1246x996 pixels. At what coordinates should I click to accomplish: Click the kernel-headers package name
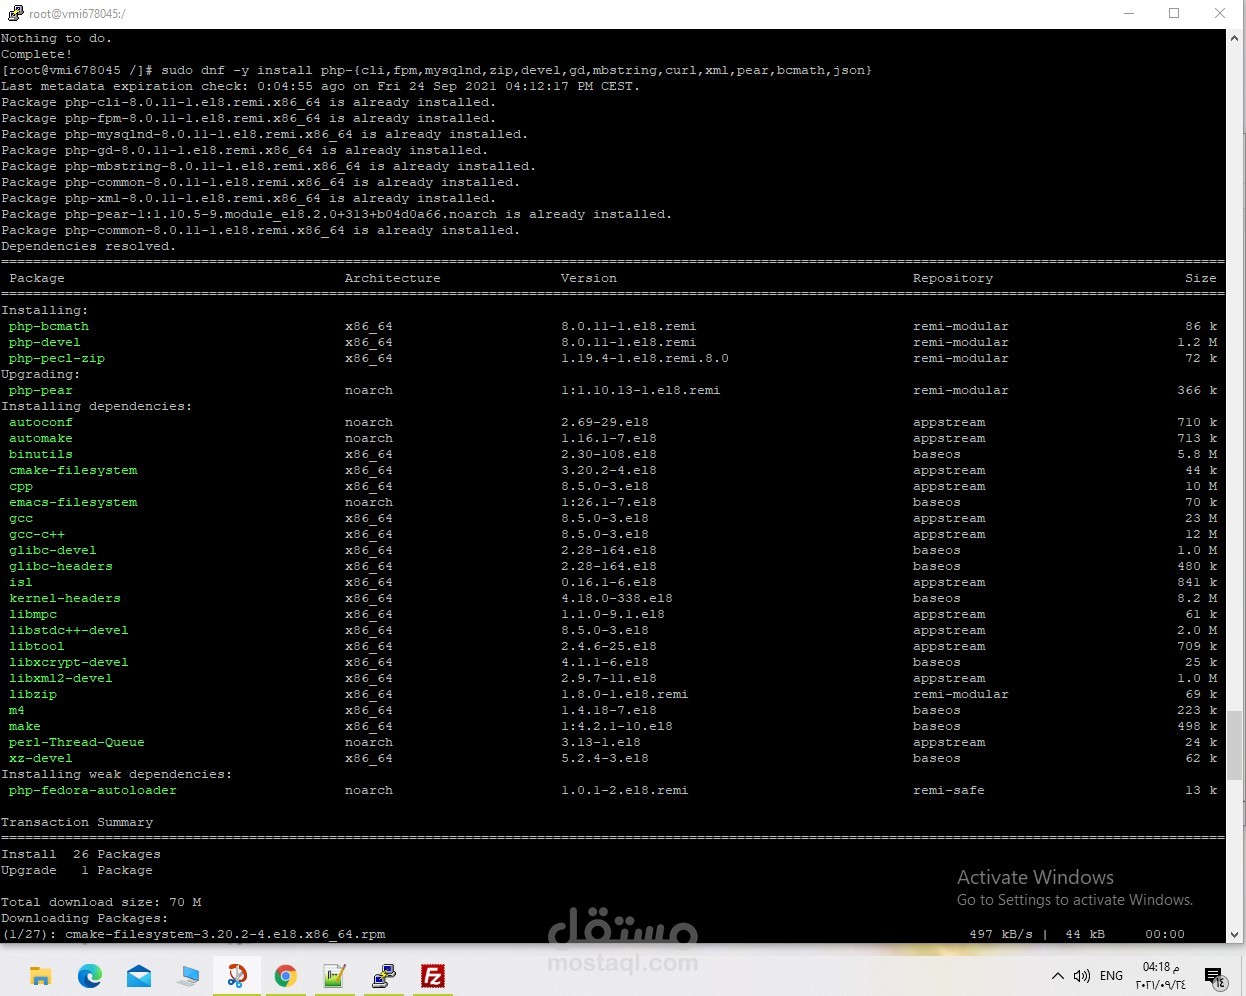pyautogui.click(x=65, y=598)
